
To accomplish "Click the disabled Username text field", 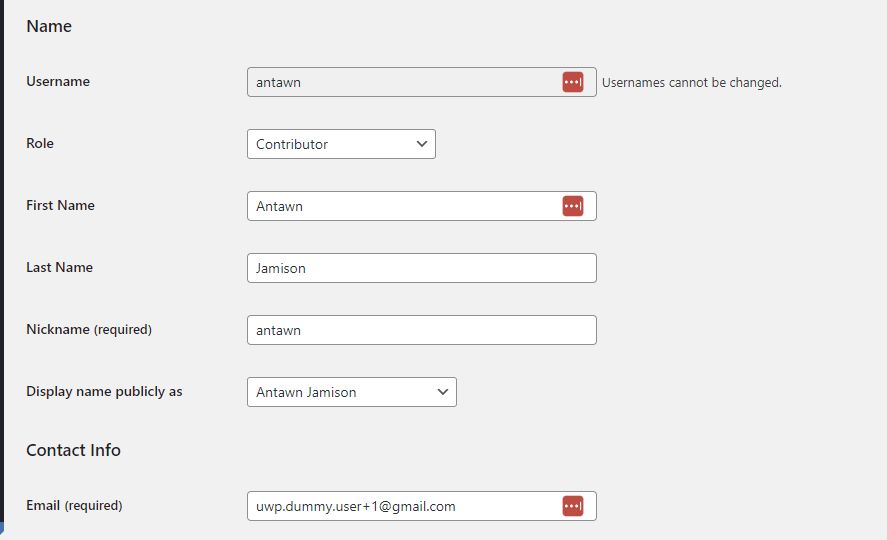I will (x=400, y=82).
